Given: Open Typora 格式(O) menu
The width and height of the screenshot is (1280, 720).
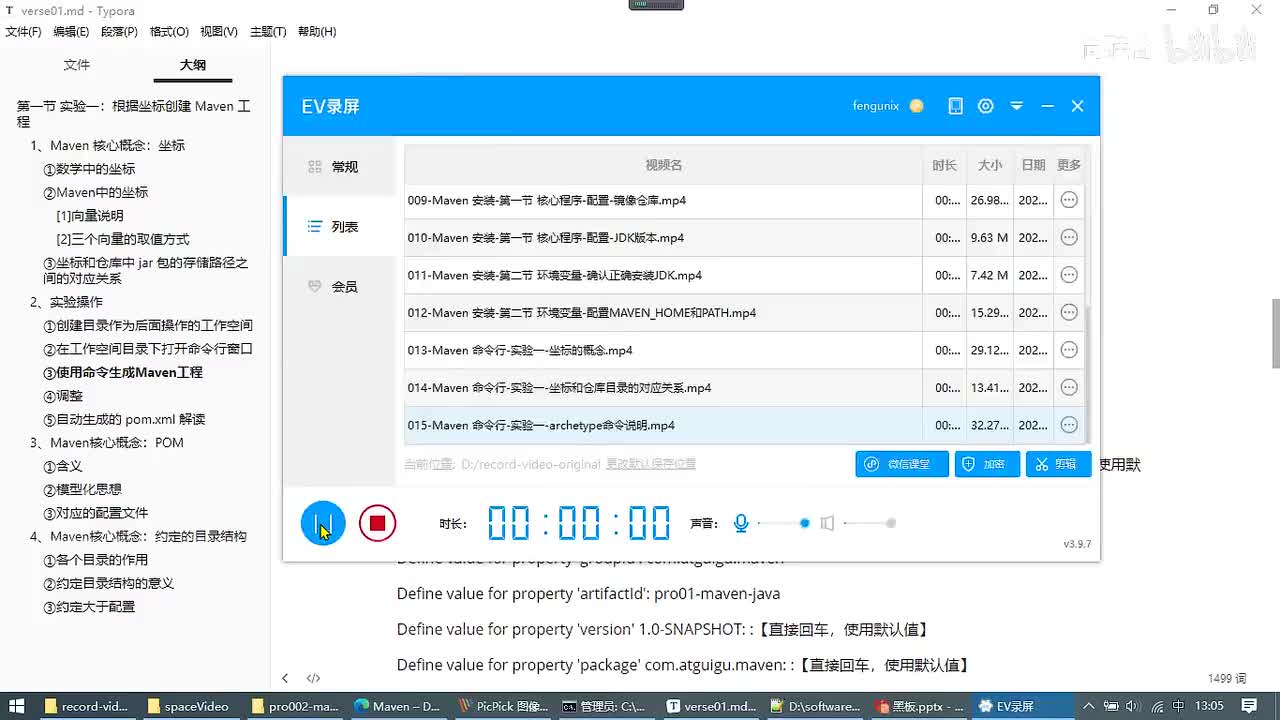Looking at the screenshot, I should coord(169,32).
